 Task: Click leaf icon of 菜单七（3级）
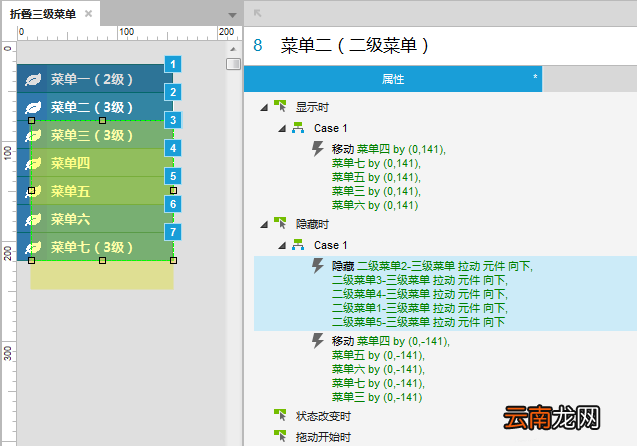[x=33, y=247]
